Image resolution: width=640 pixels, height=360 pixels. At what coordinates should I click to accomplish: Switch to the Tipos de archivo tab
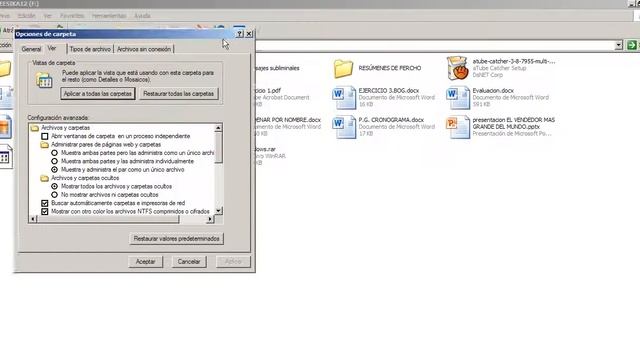click(x=90, y=49)
